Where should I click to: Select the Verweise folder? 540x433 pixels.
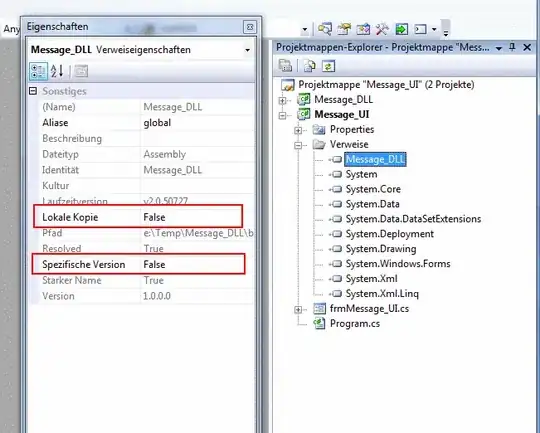pyautogui.click(x=349, y=144)
